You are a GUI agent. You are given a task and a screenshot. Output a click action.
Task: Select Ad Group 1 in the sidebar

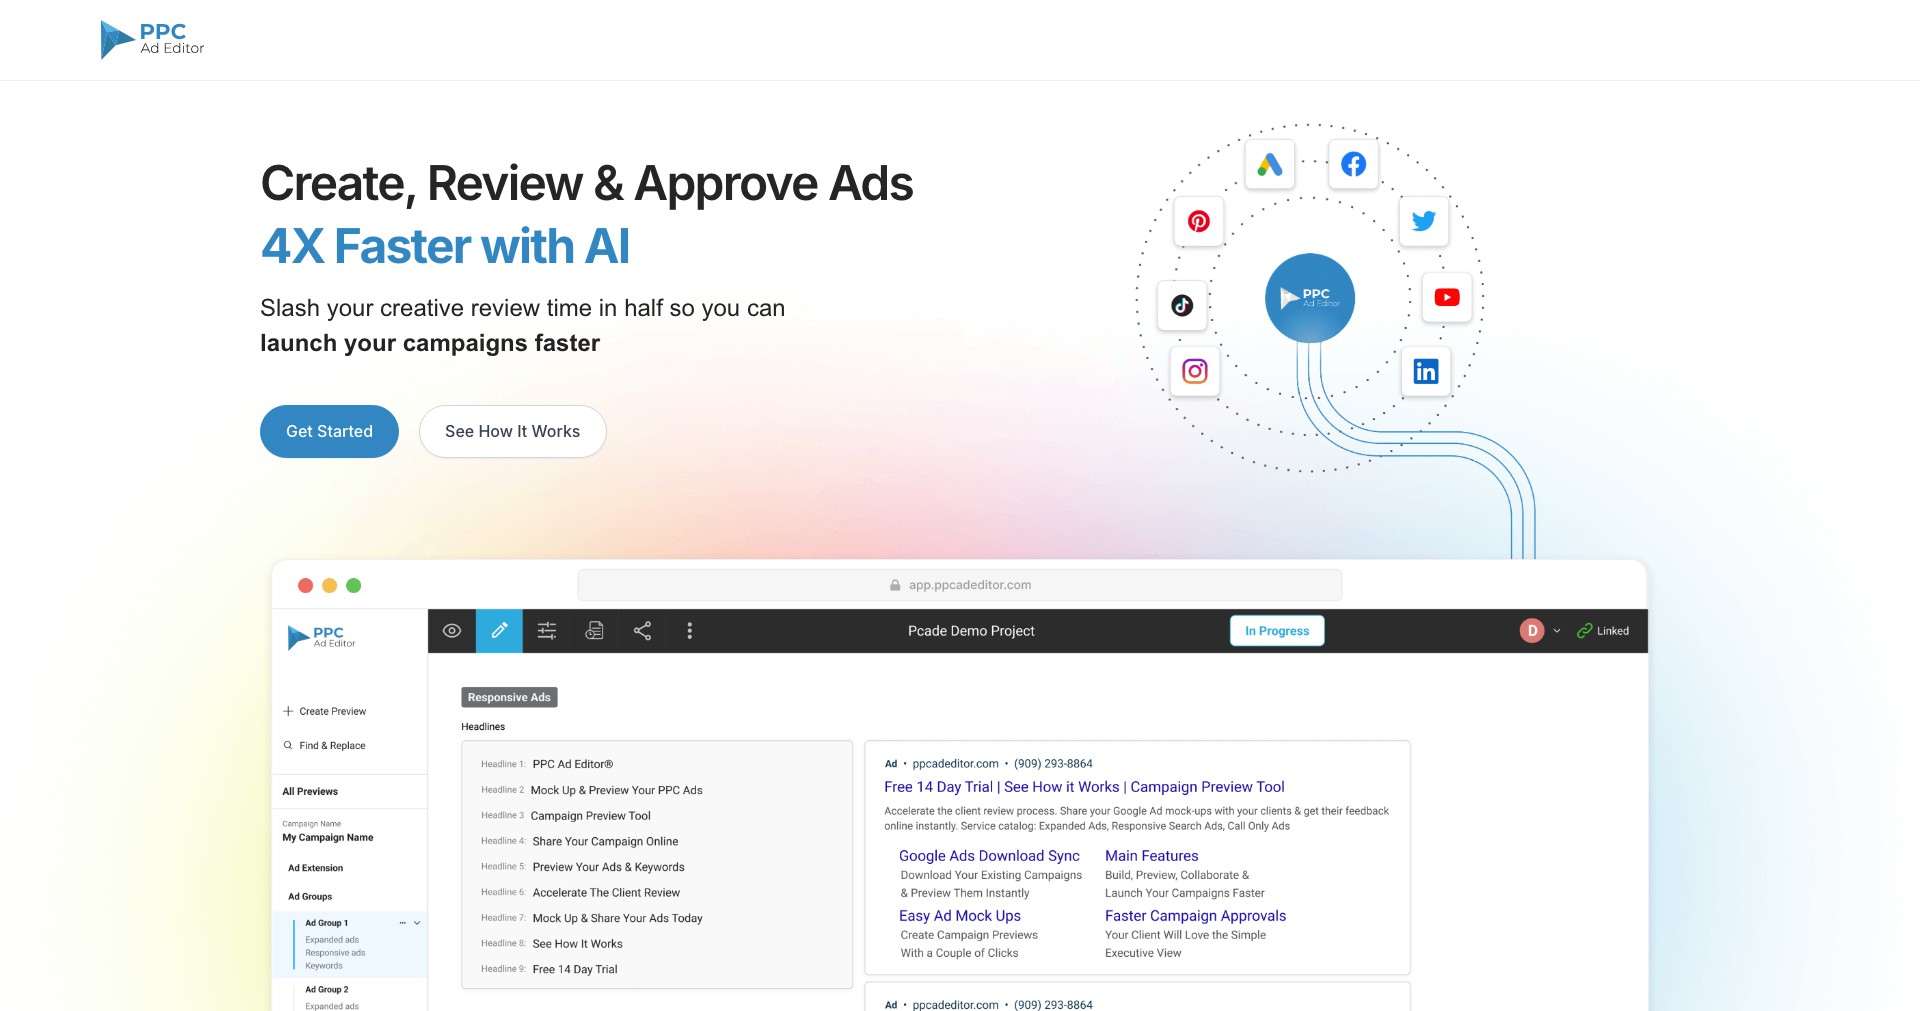(327, 923)
